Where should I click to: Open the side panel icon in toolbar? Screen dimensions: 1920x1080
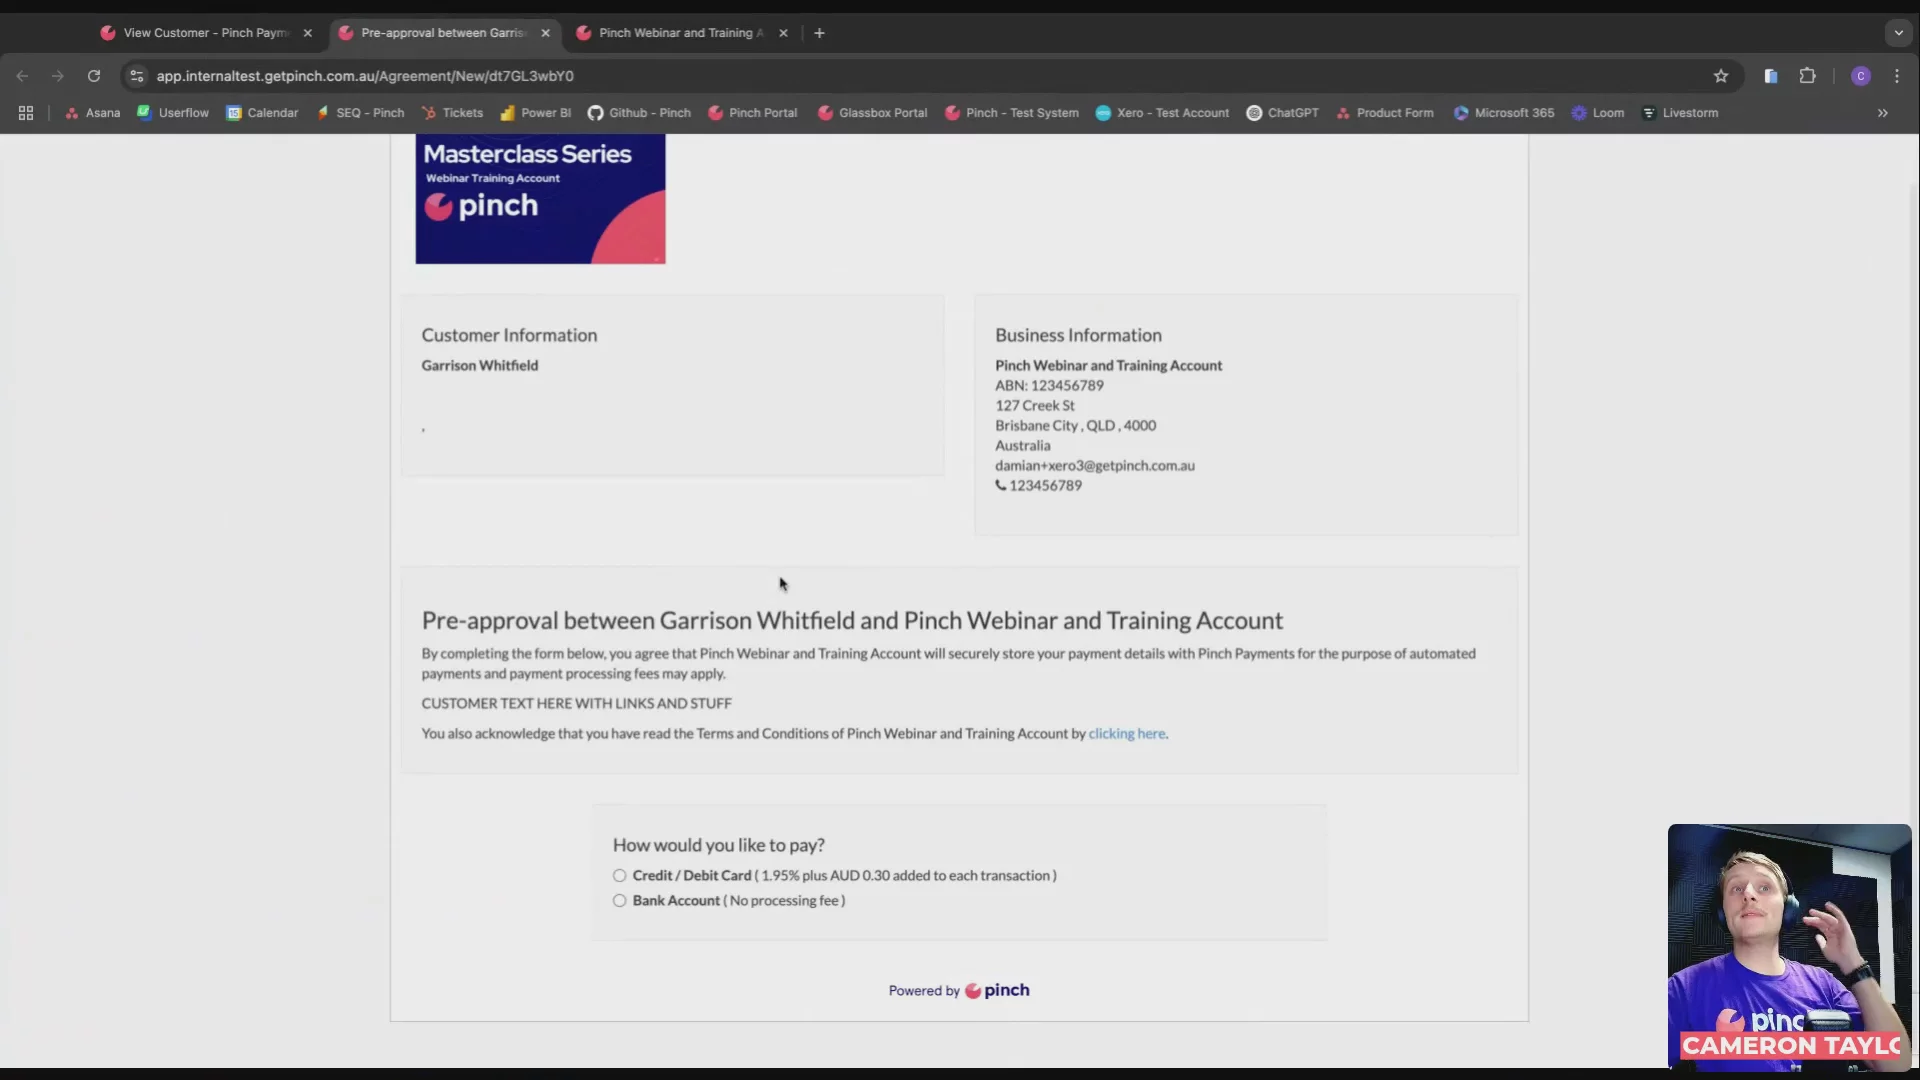(x=1770, y=76)
